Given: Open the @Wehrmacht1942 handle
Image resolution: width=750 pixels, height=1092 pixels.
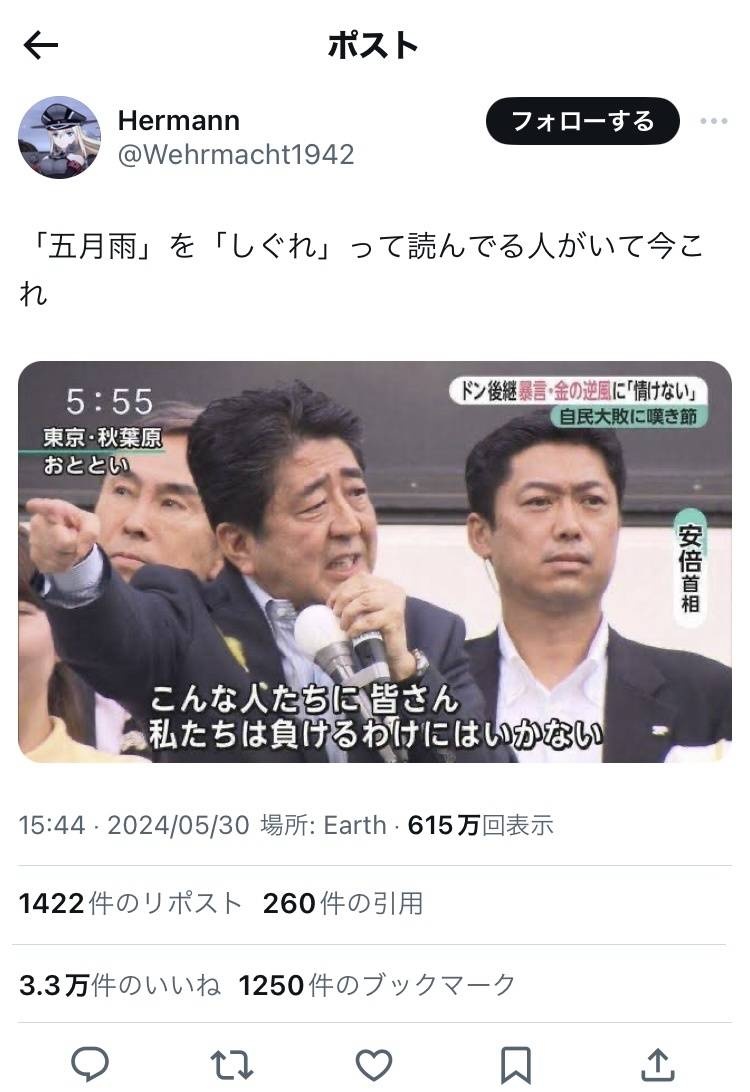Looking at the screenshot, I should coord(236,155).
